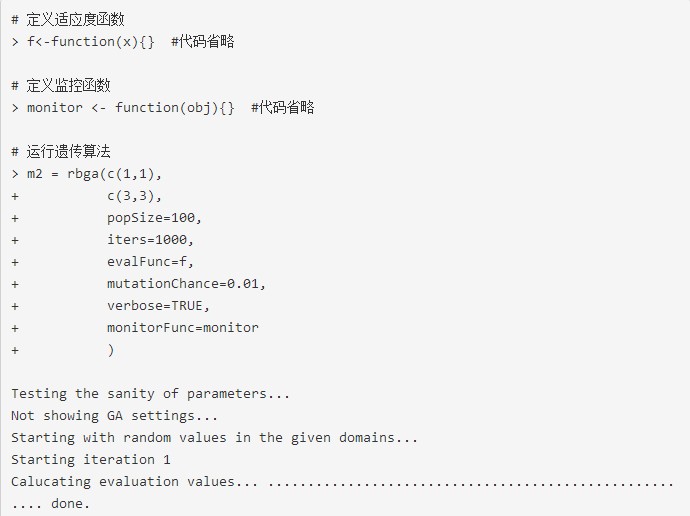This screenshot has width=690, height=516.
Task: Click 'Starting iteration 1' output line
Action: point(91,460)
